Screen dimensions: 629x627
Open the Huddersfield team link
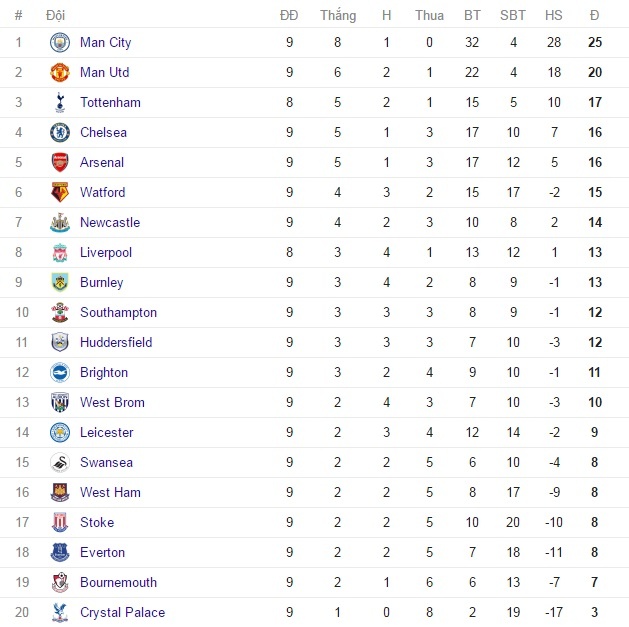[116, 342]
